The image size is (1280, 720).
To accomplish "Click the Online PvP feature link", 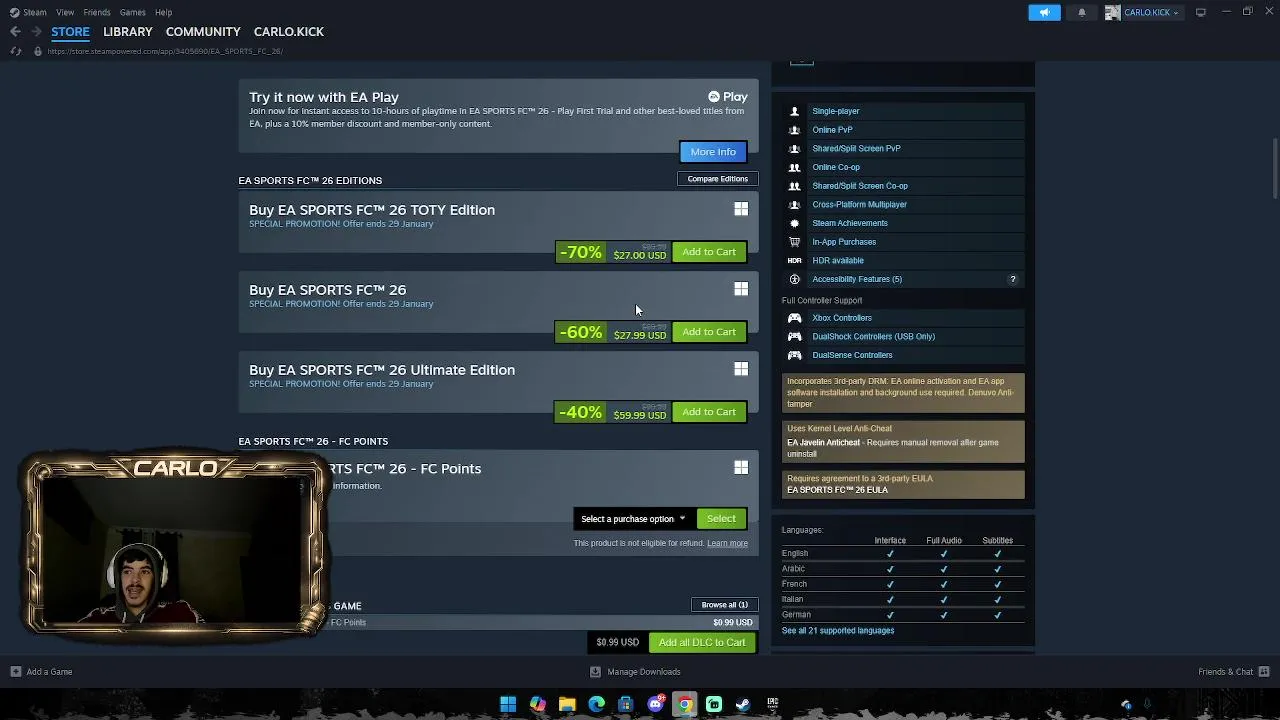I will [832, 130].
